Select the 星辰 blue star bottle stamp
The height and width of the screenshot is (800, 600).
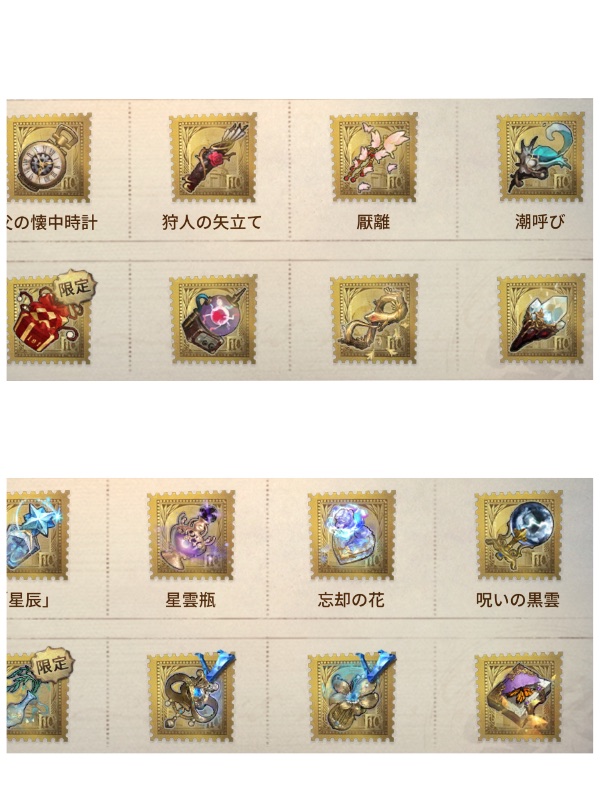point(38,535)
